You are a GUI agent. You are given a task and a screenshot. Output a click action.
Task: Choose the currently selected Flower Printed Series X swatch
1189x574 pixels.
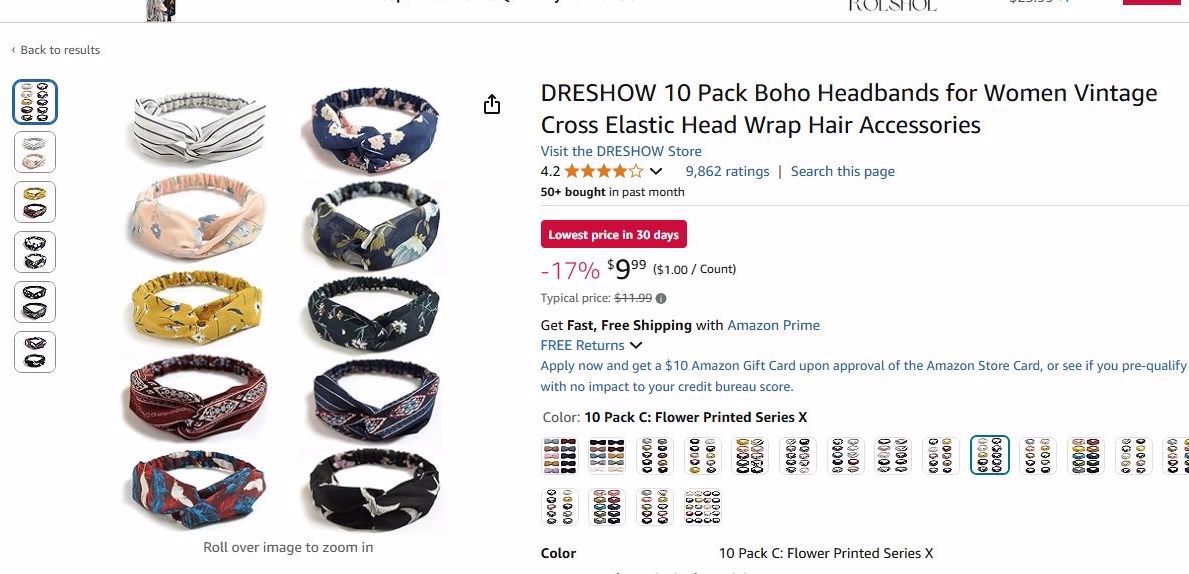tap(990, 455)
